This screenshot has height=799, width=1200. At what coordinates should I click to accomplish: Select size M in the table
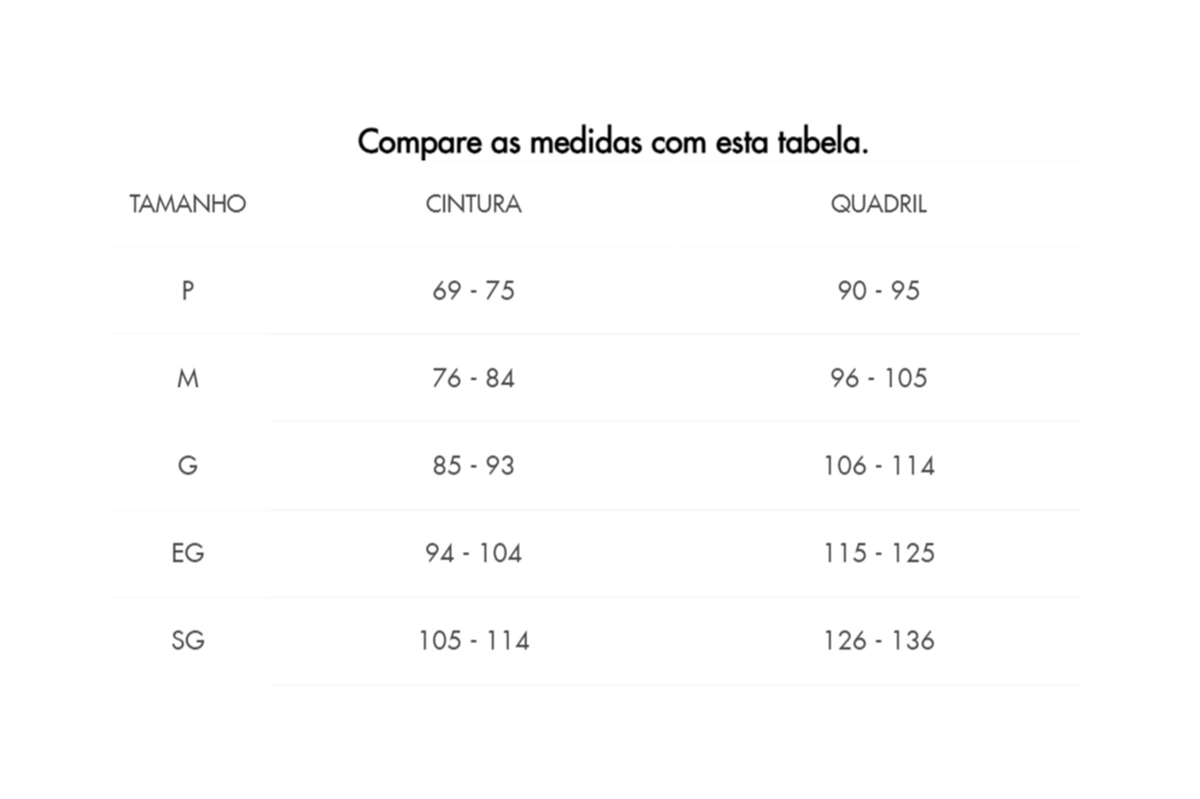coord(187,378)
